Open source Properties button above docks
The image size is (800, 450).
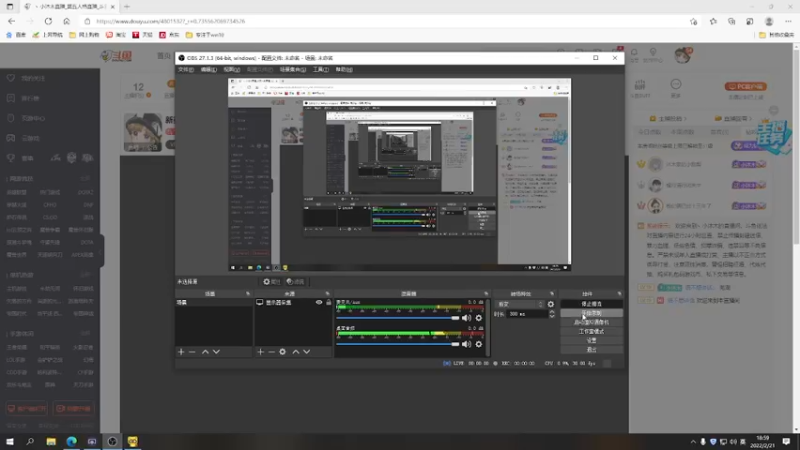click(272, 282)
